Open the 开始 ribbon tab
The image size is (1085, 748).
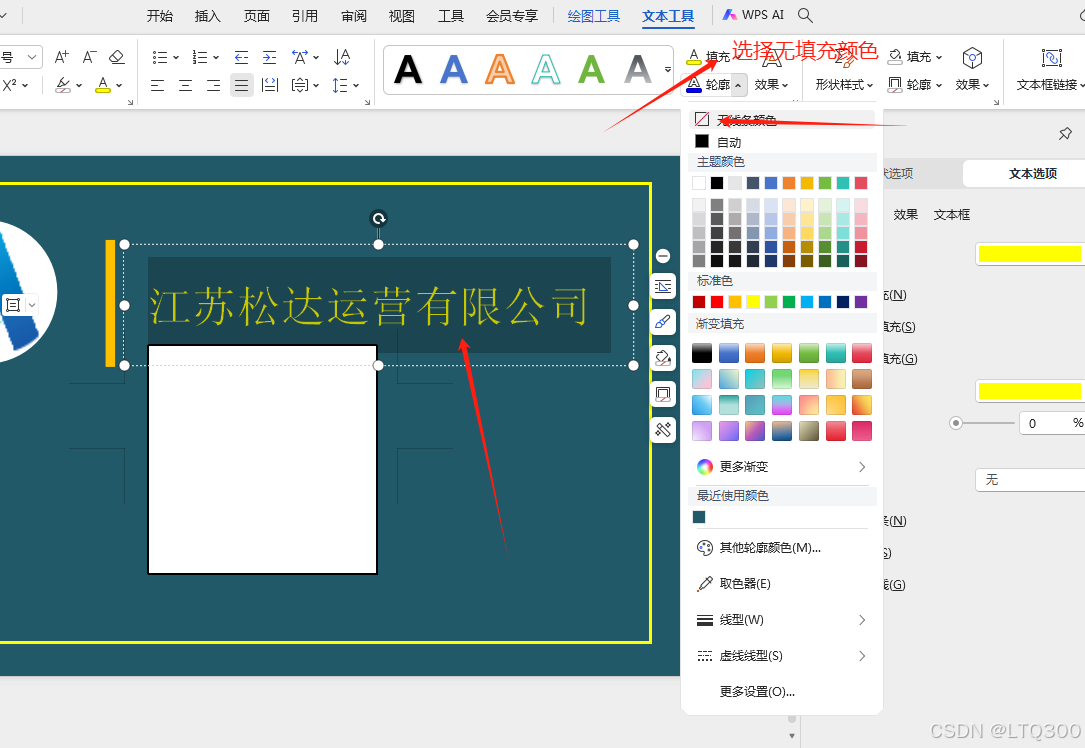pos(159,15)
